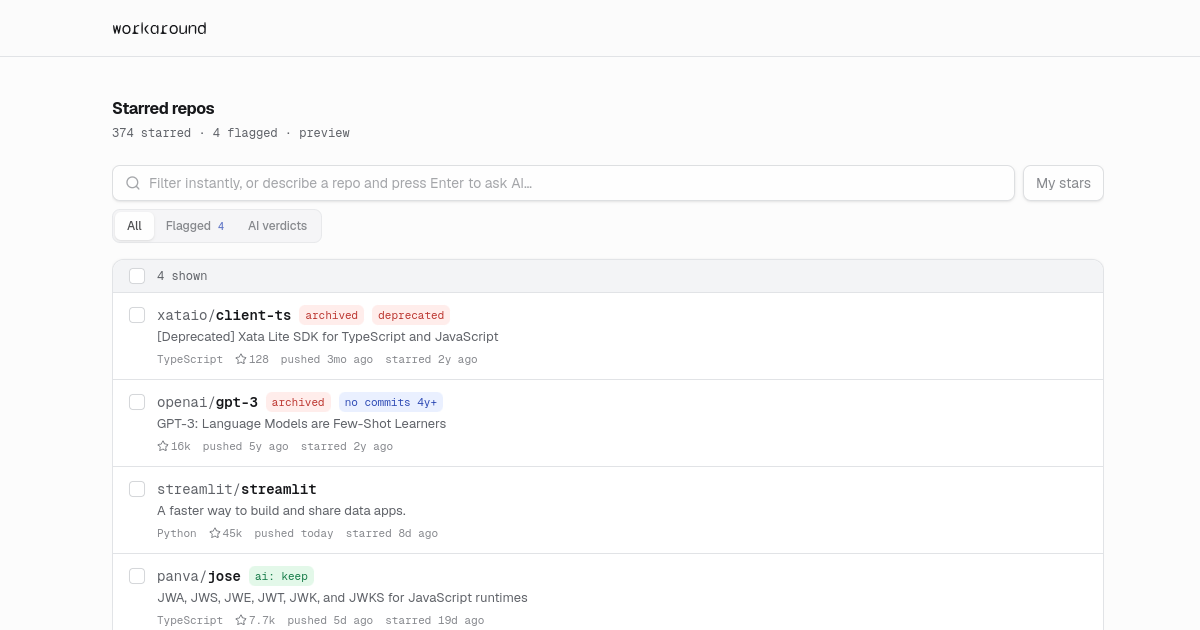This screenshot has height=630, width=1200.
Task: Click the search magnifier icon
Action: tap(133, 183)
